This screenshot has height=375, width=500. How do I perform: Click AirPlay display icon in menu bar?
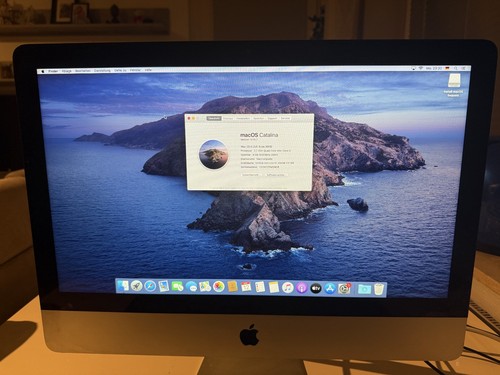(413, 68)
